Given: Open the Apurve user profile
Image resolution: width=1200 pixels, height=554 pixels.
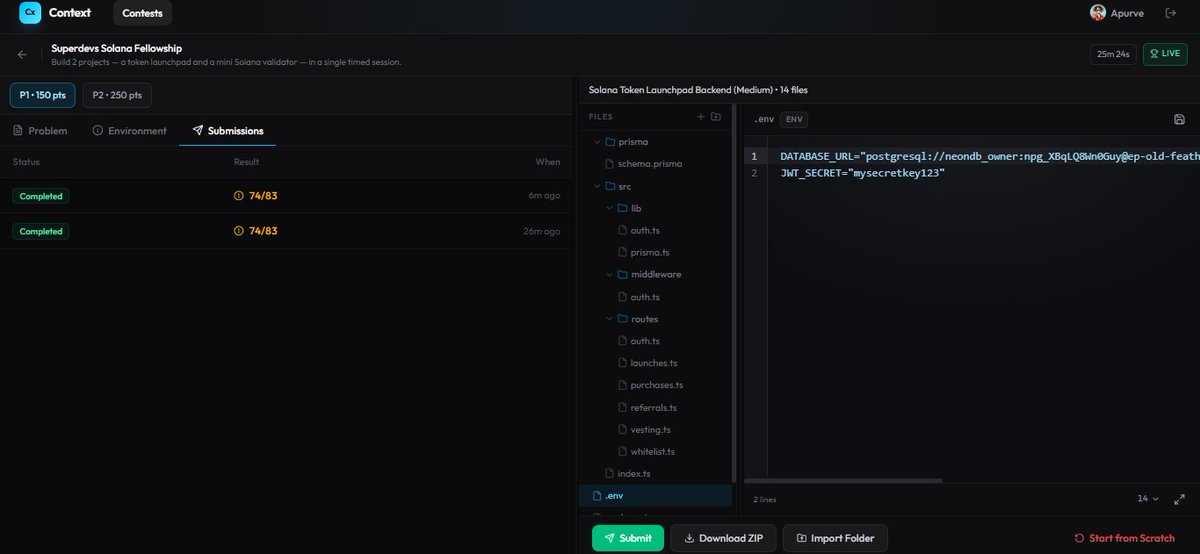Looking at the screenshot, I should coord(1117,13).
